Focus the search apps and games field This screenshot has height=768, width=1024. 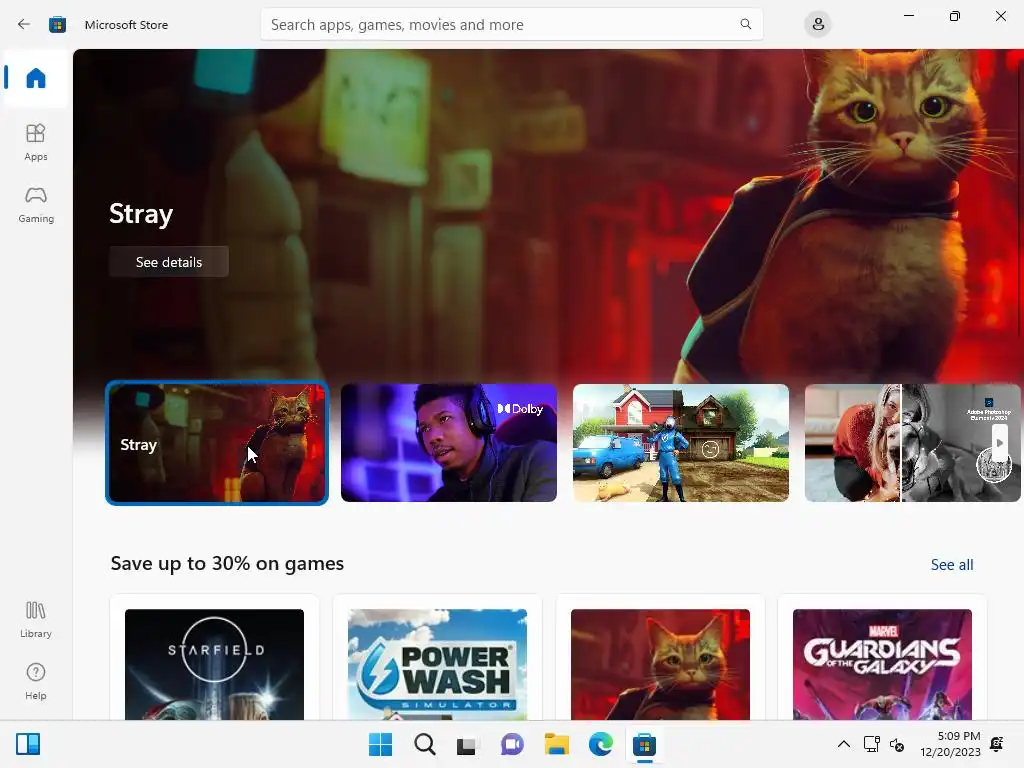(511, 25)
